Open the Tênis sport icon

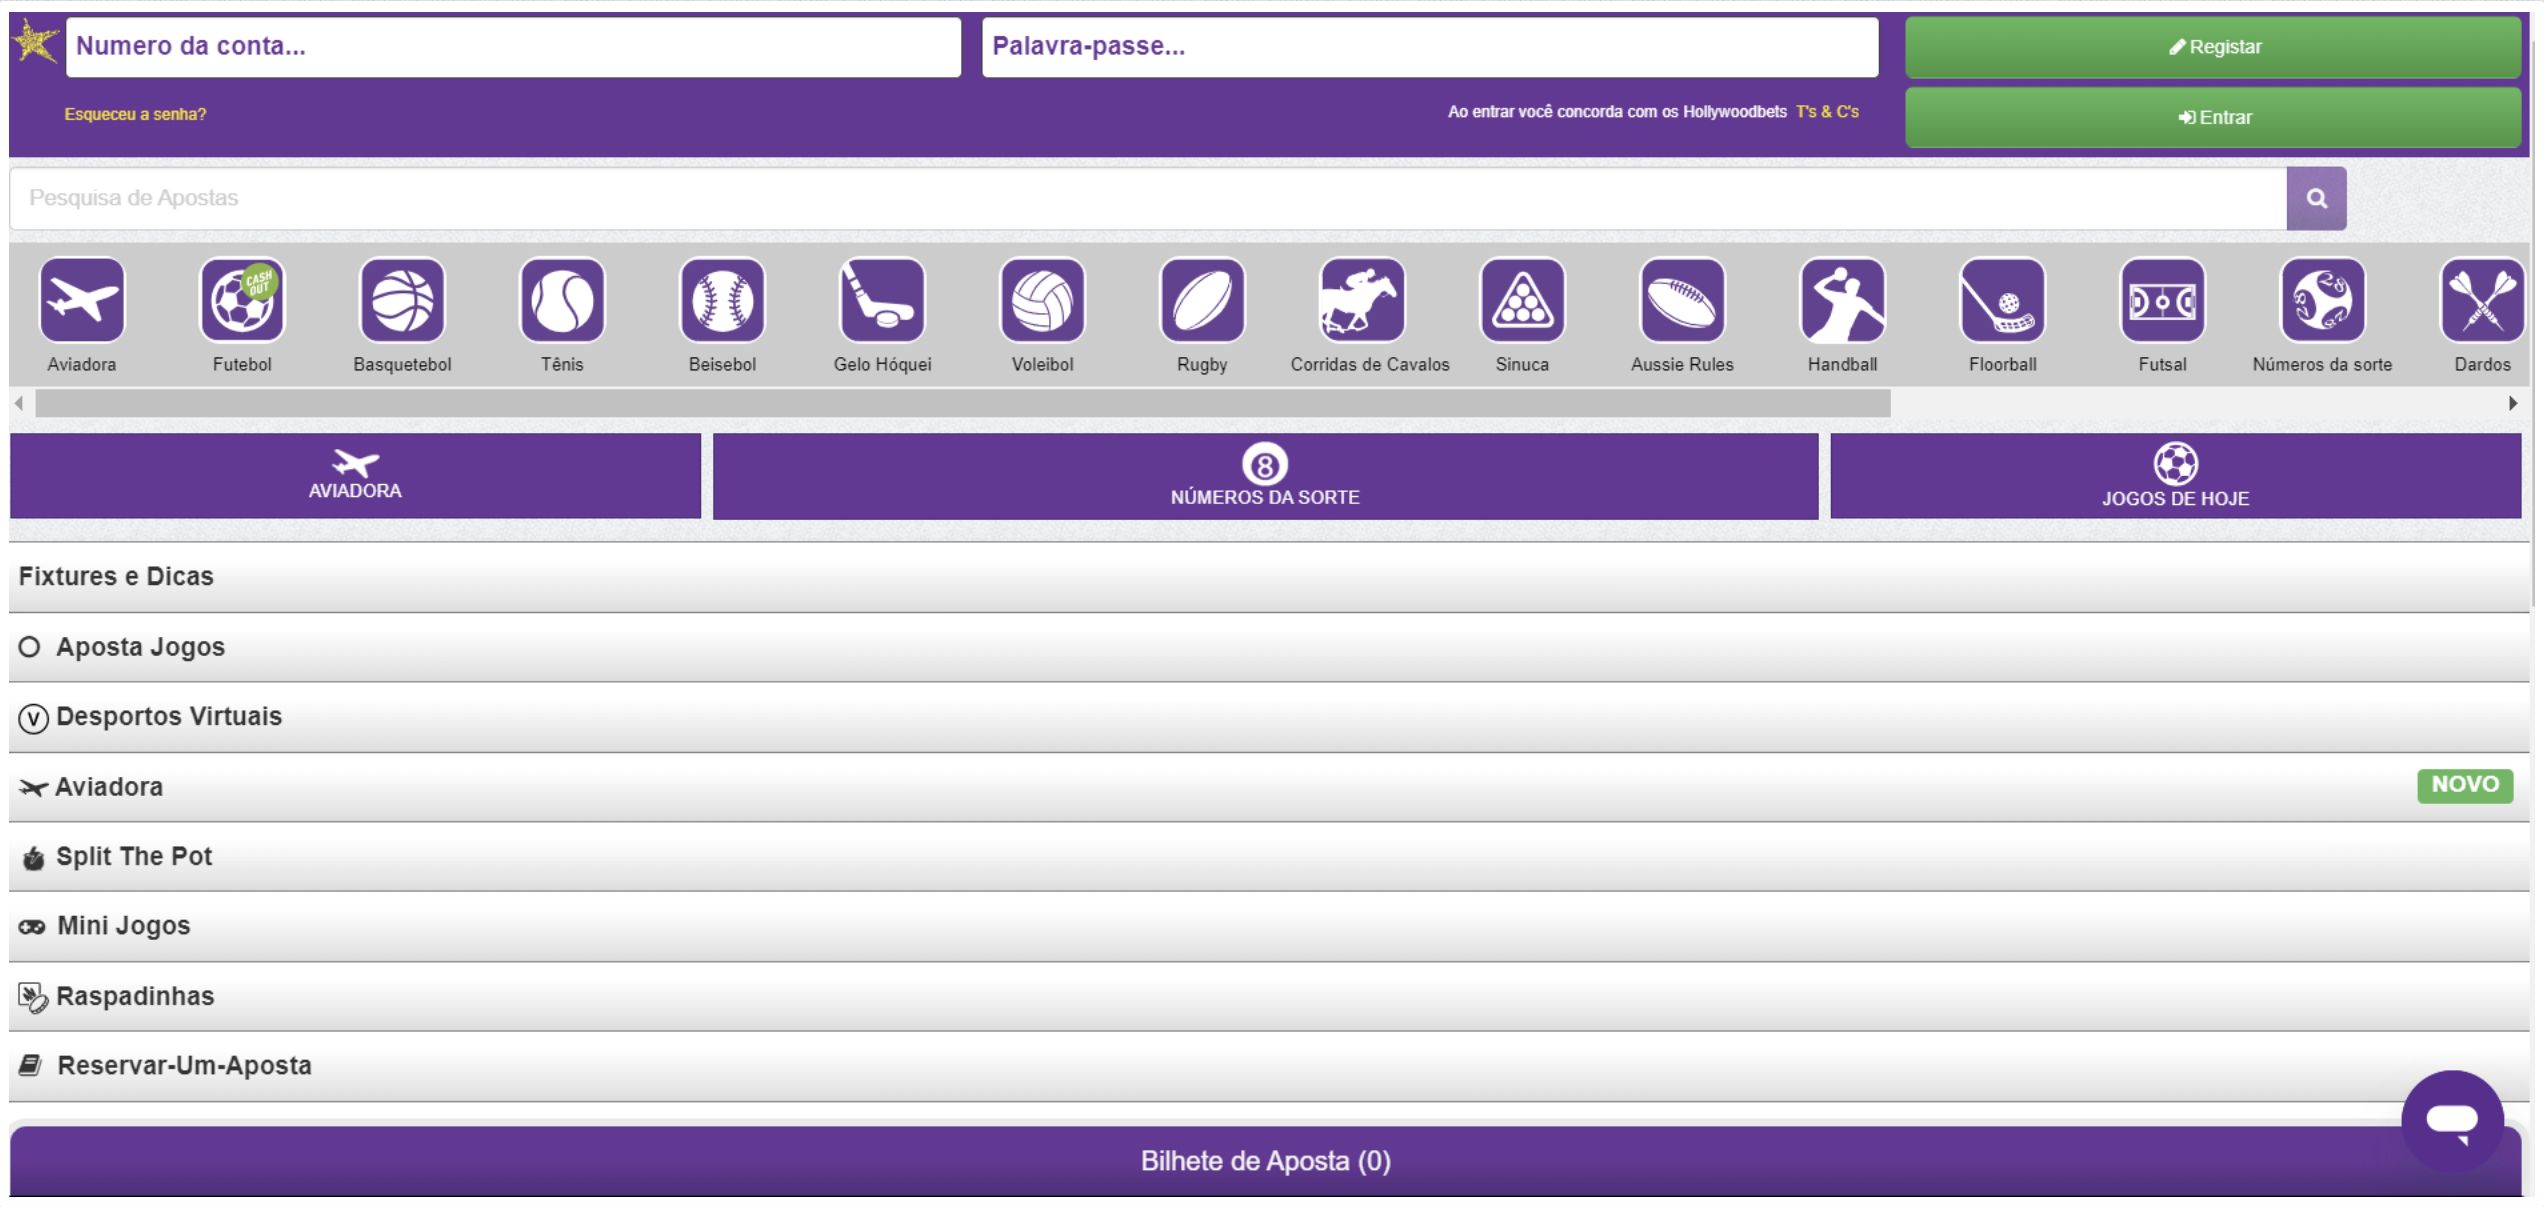click(x=562, y=300)
